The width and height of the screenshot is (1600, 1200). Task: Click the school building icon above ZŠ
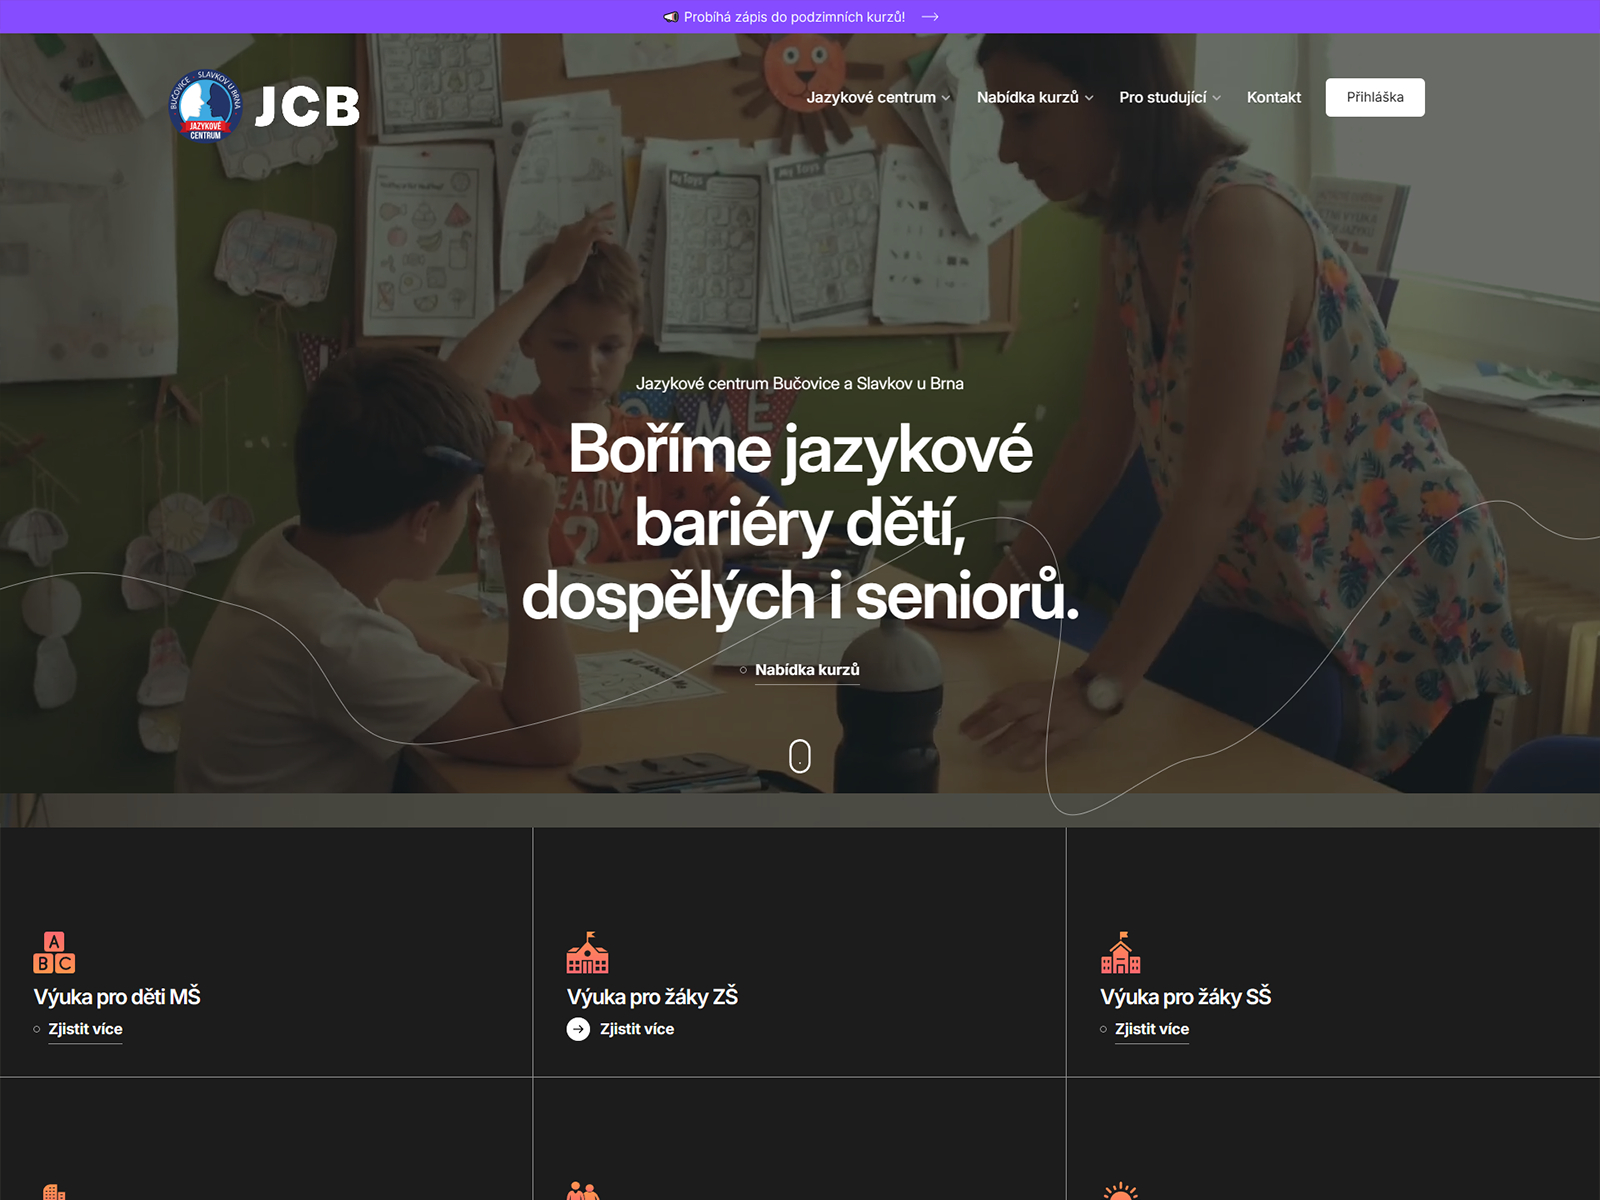[x=587, y=953]
